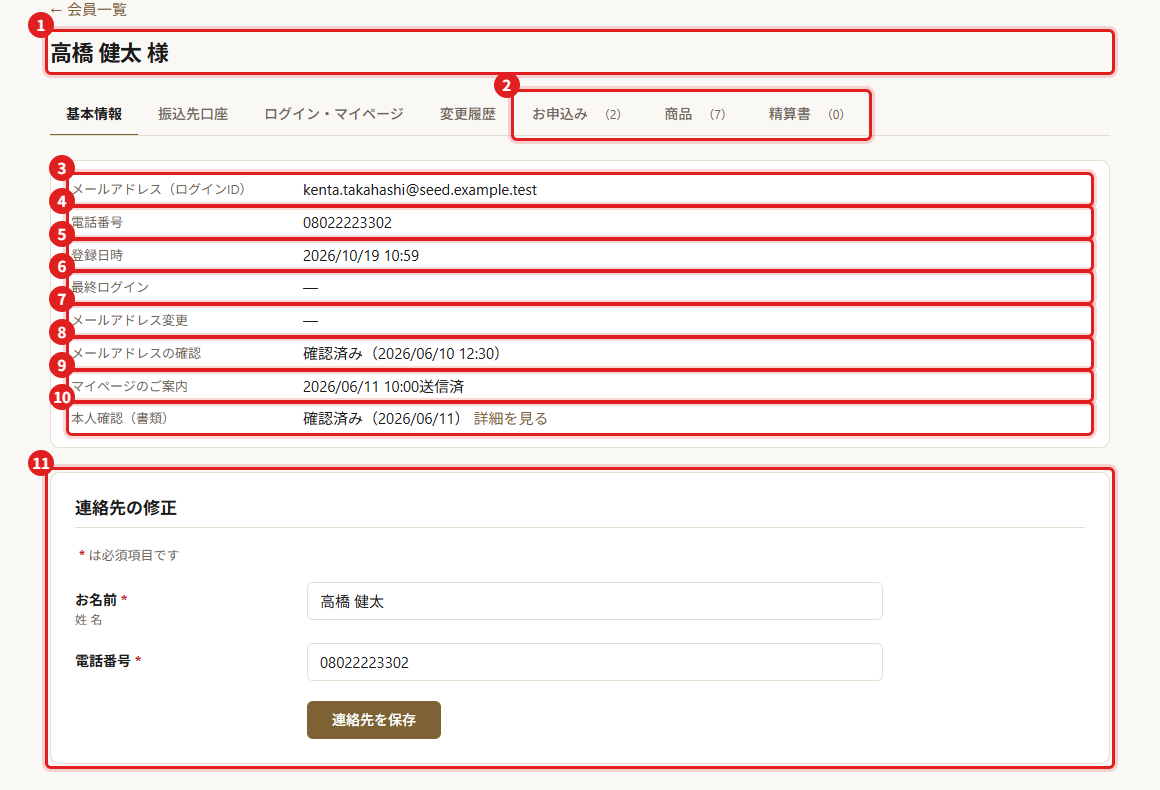Click the registration date 2026/10/19 10:59
The height and width of the screenshot is (790, 1160).
pos(361,256)
